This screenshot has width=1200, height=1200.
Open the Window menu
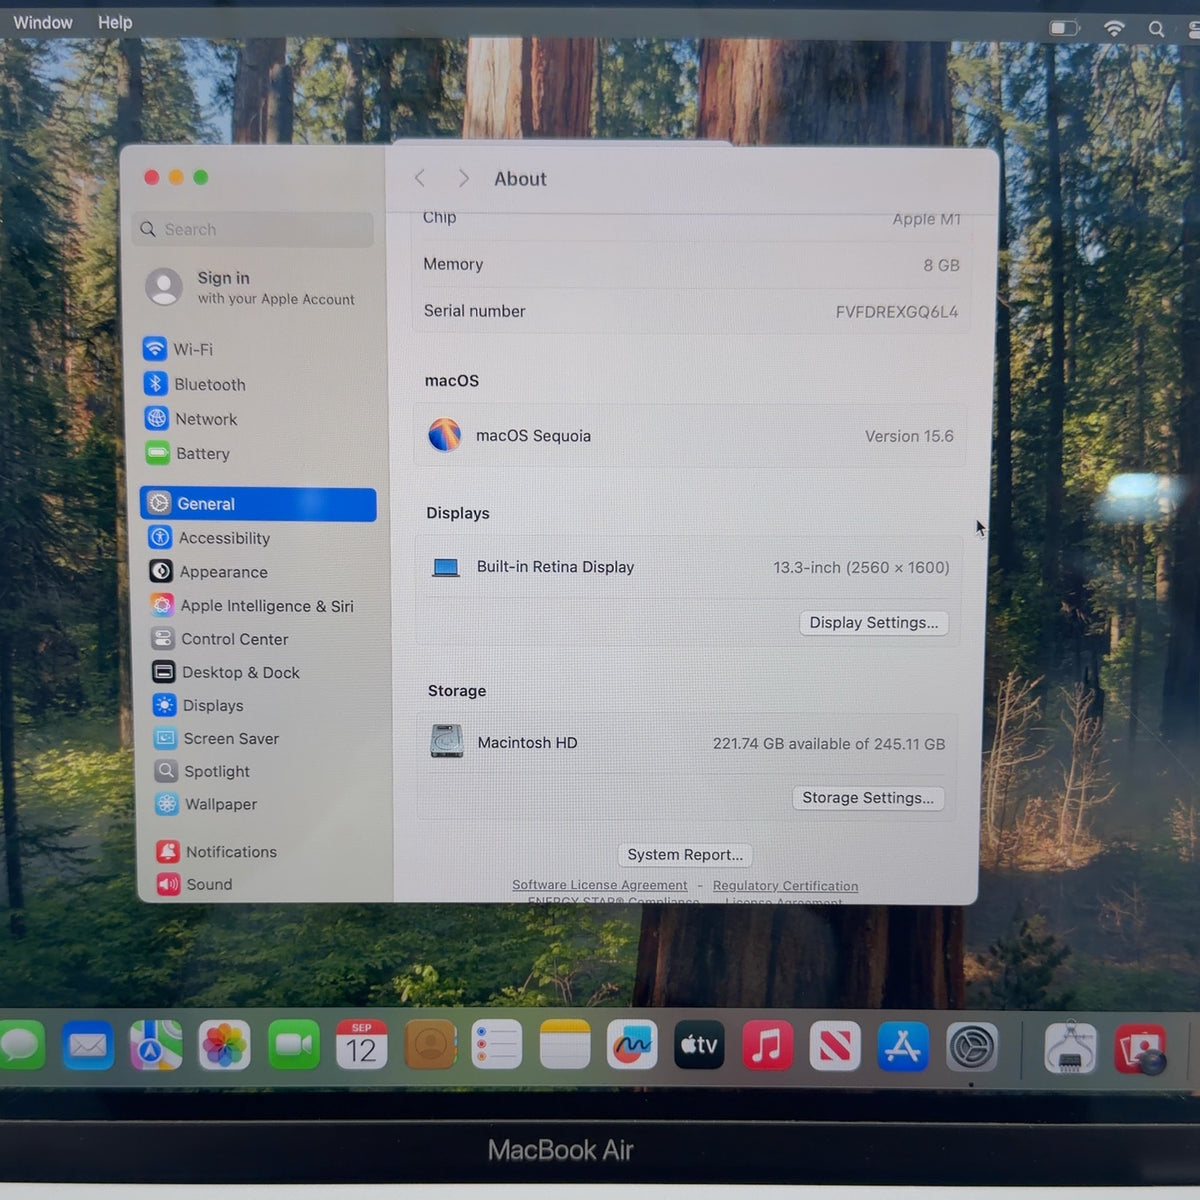pyautogui.click(x=43, y=22)
